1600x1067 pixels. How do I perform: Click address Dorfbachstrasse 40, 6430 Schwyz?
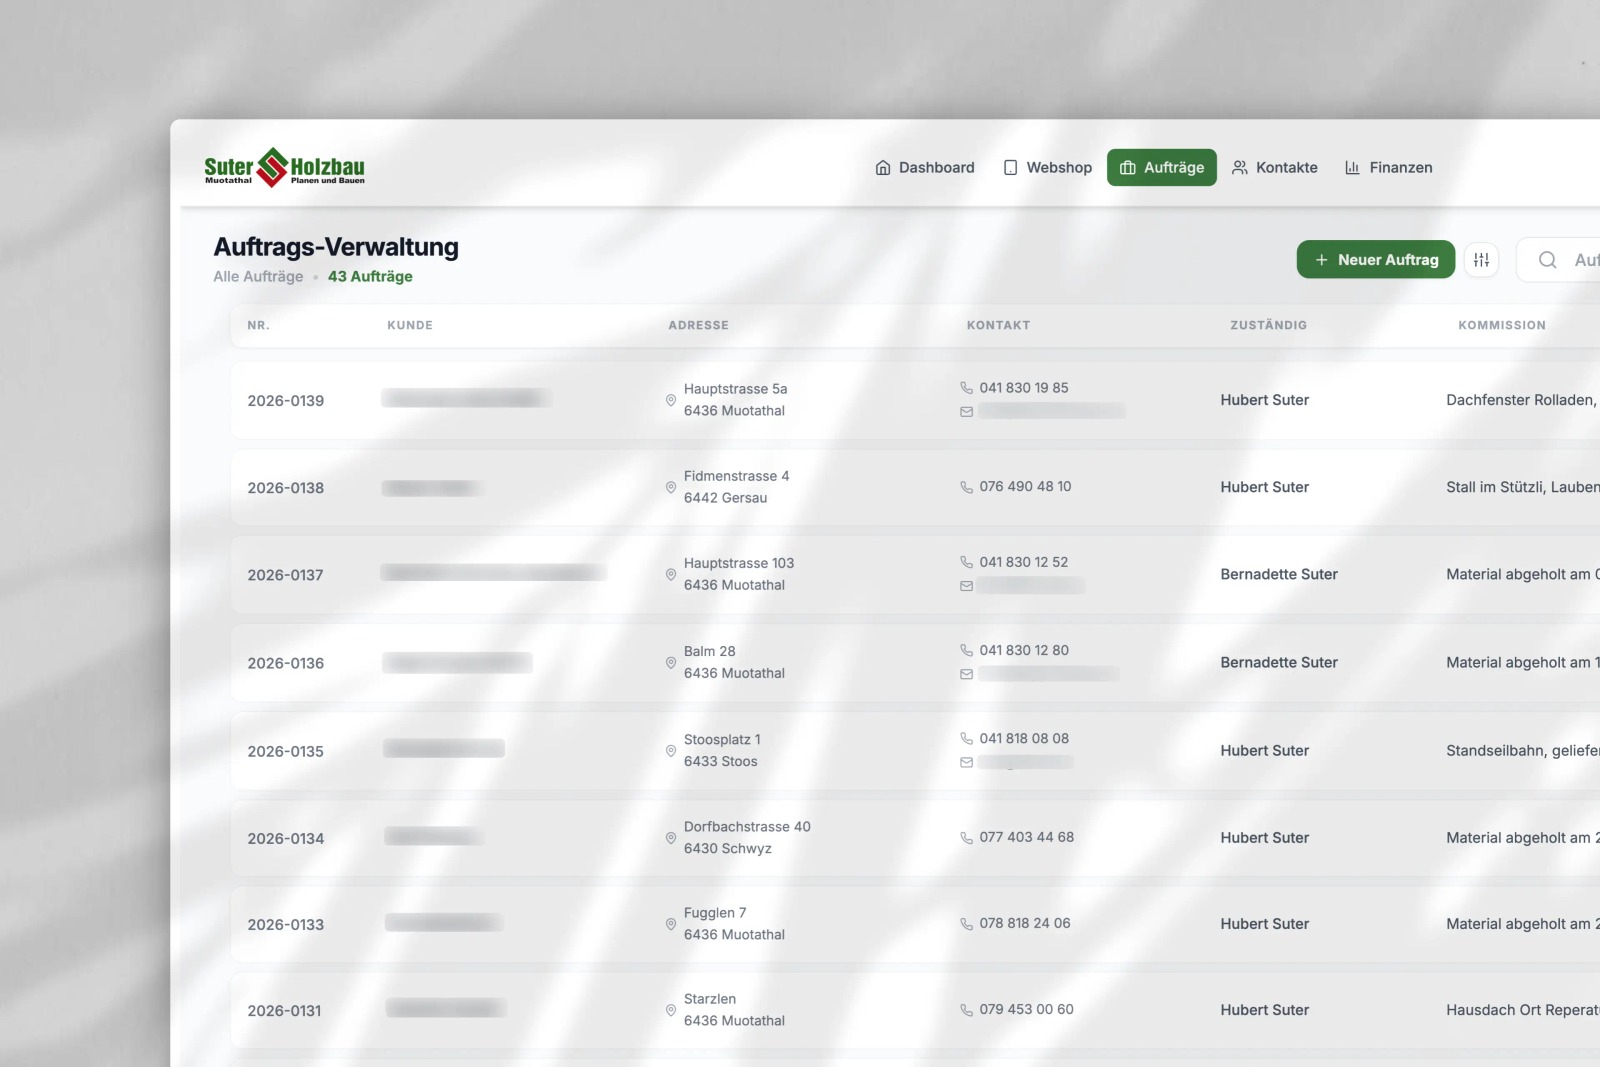(x=747, y=838)
